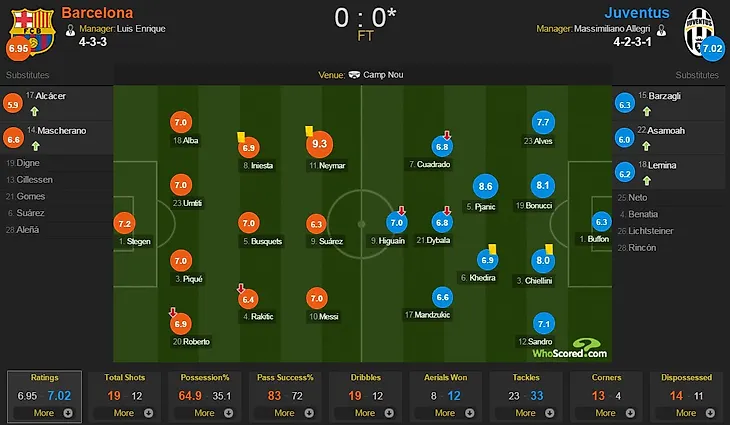Click the WhoScored.com logo

pos(570,349)
